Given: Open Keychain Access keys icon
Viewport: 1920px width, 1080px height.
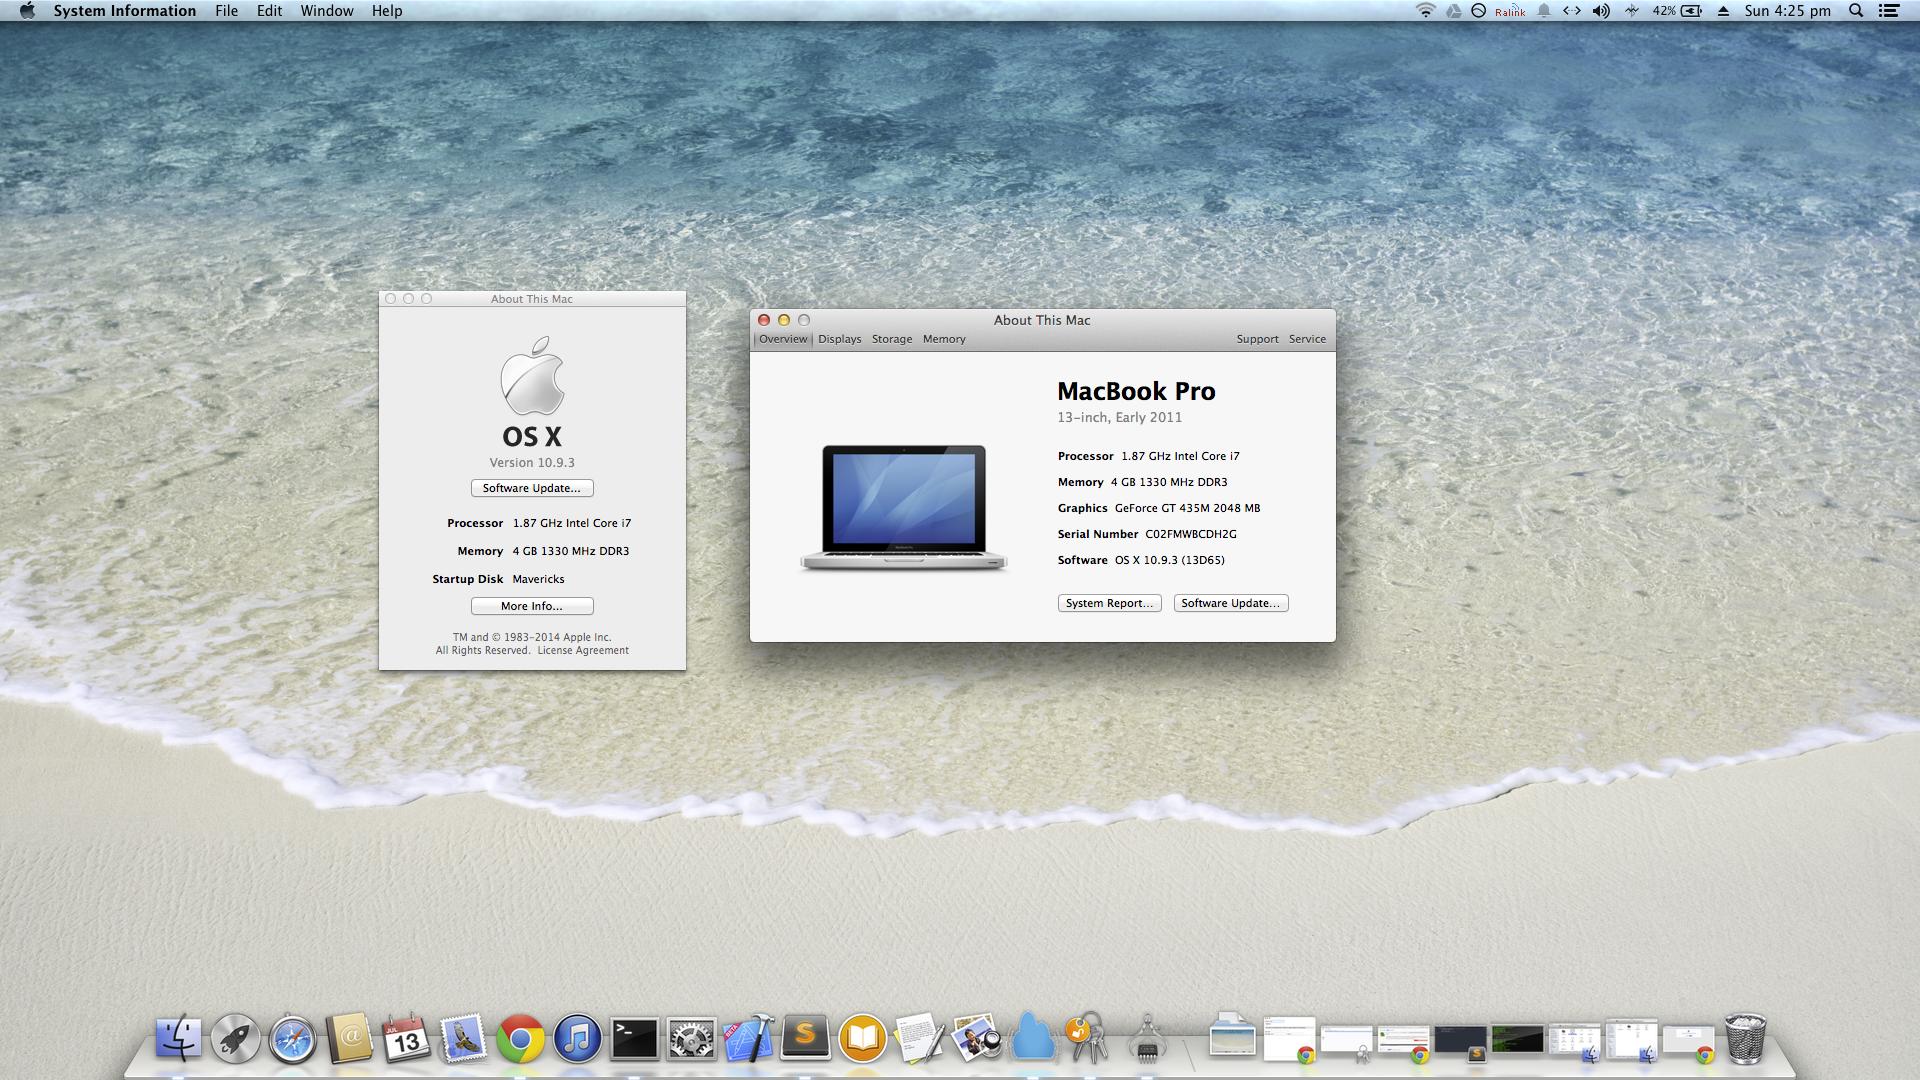Looking at the screenshot, I should 1088,1037.
